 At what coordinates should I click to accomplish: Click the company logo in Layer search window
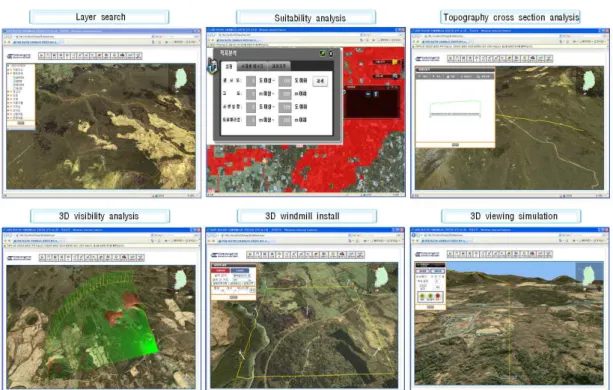(19, 56)
